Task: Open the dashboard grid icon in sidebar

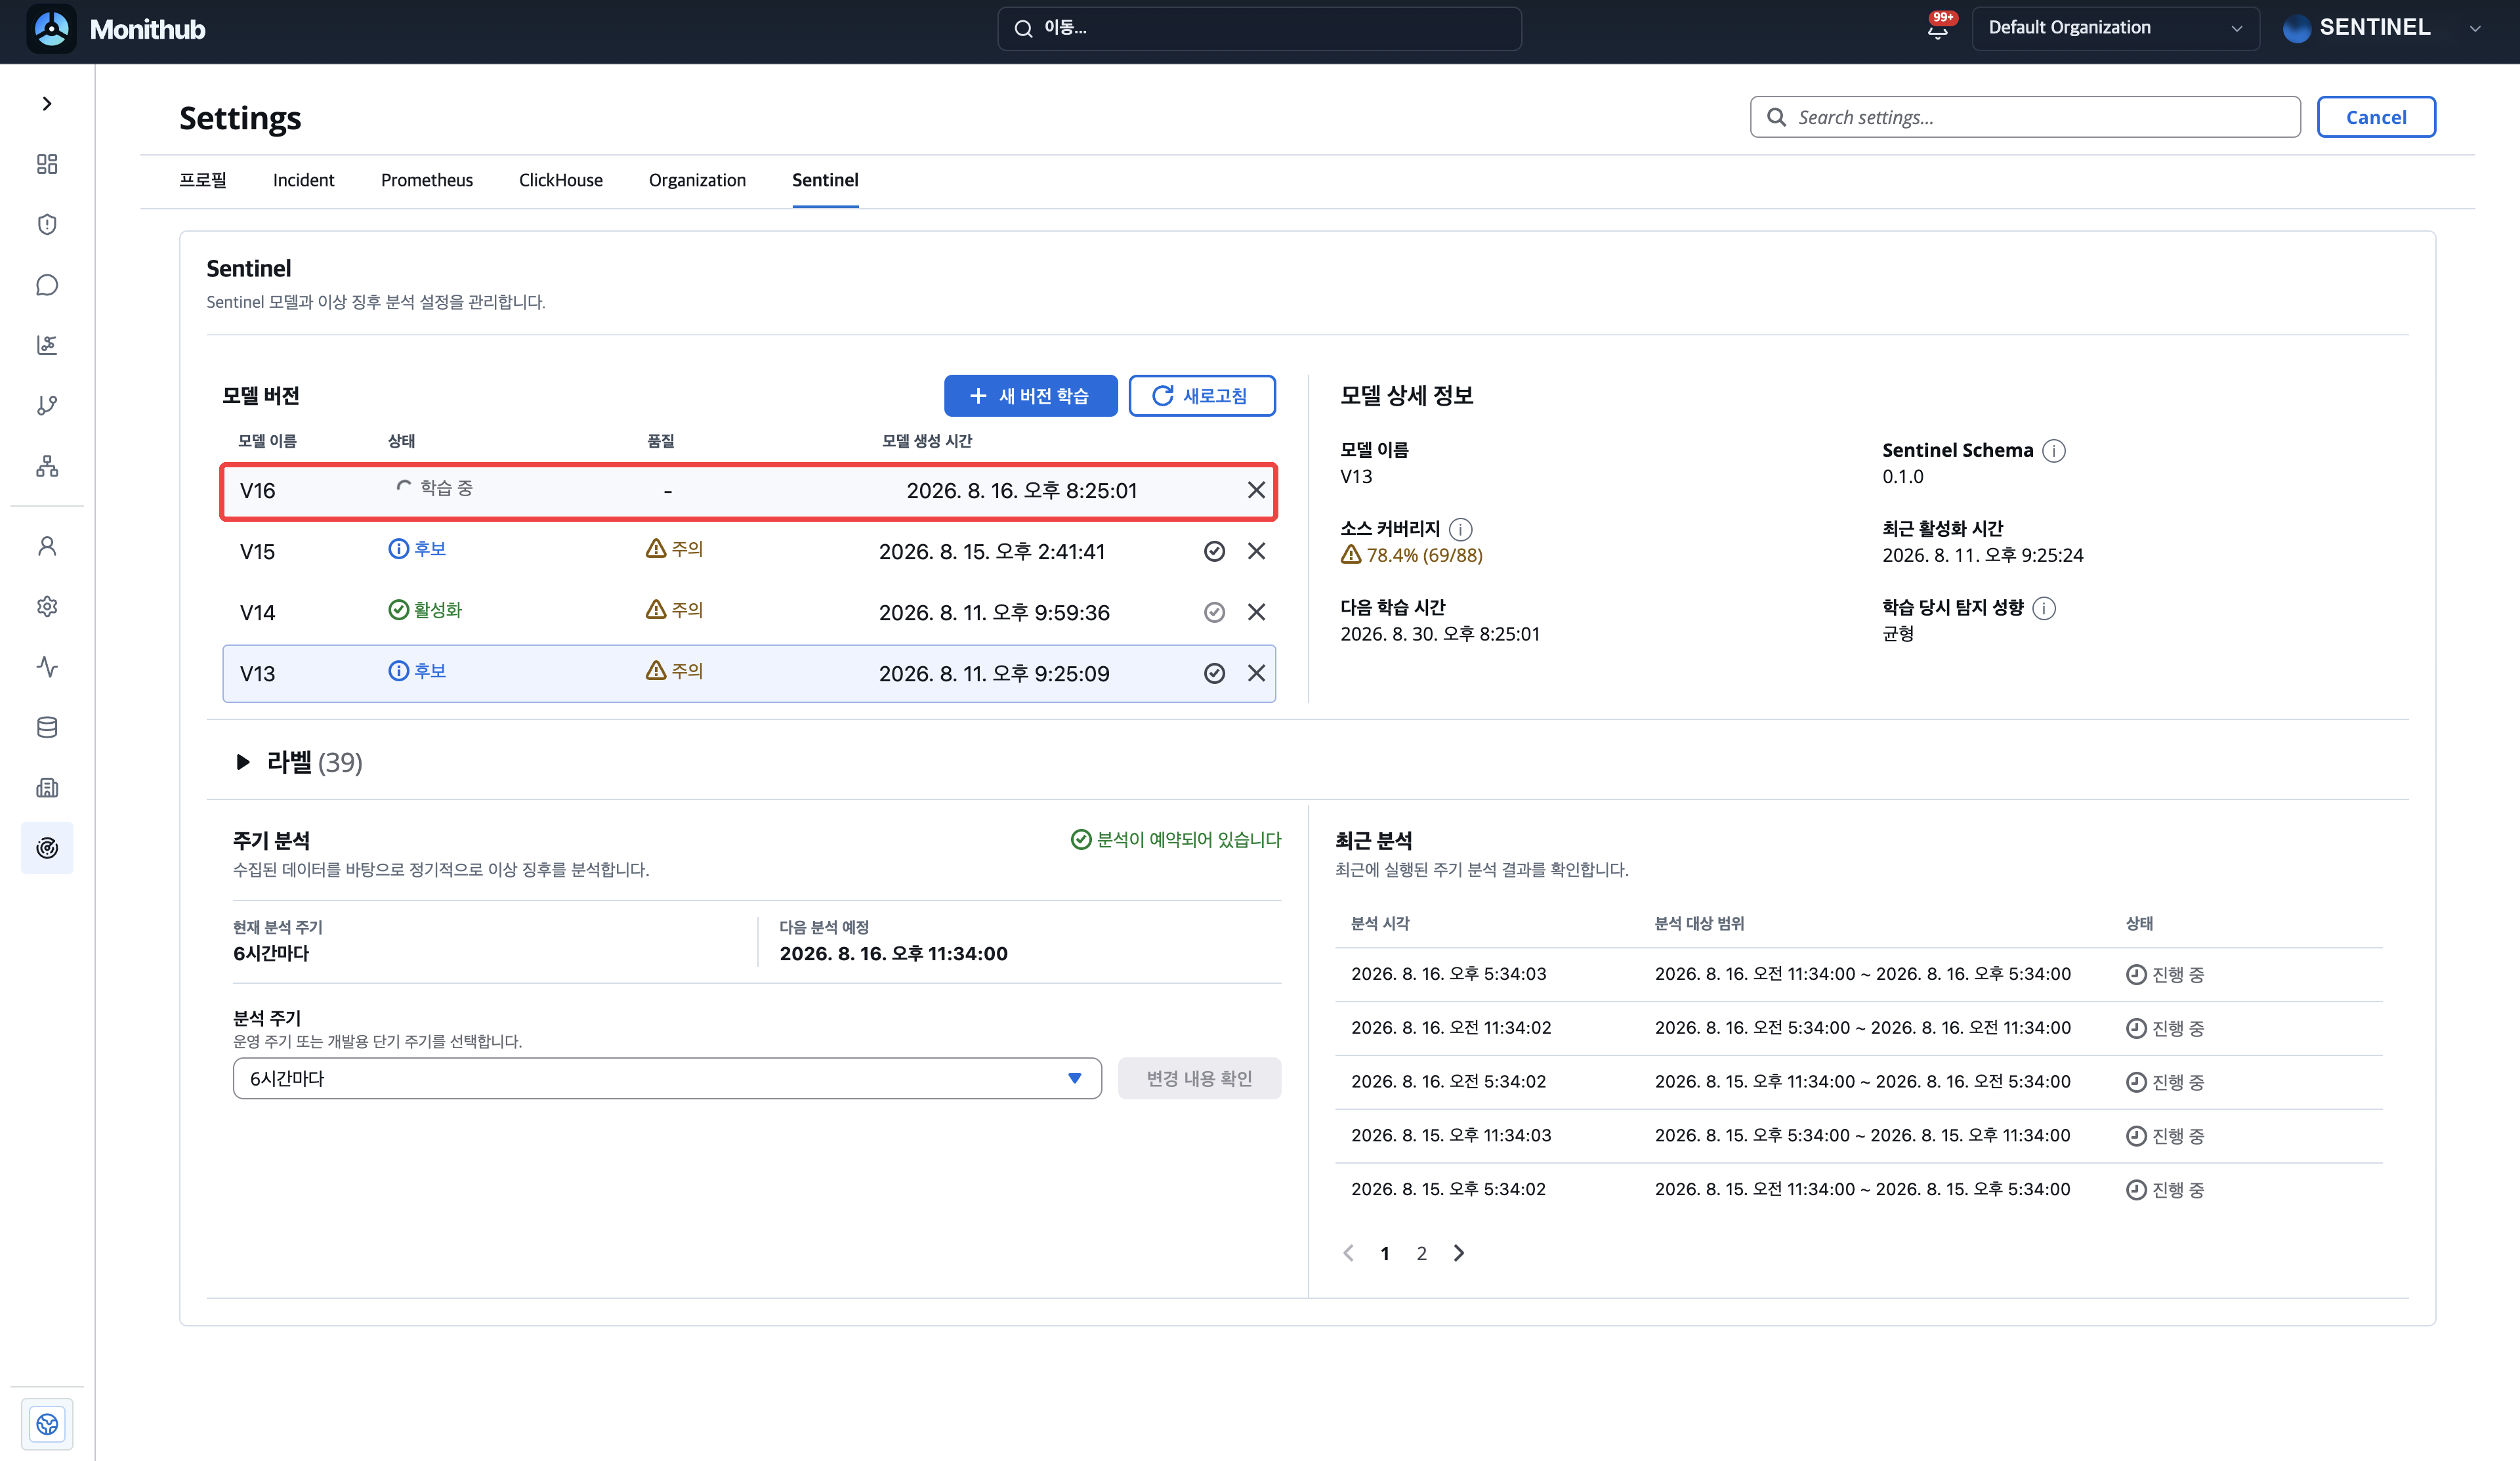Action: (x=47, y=164)
